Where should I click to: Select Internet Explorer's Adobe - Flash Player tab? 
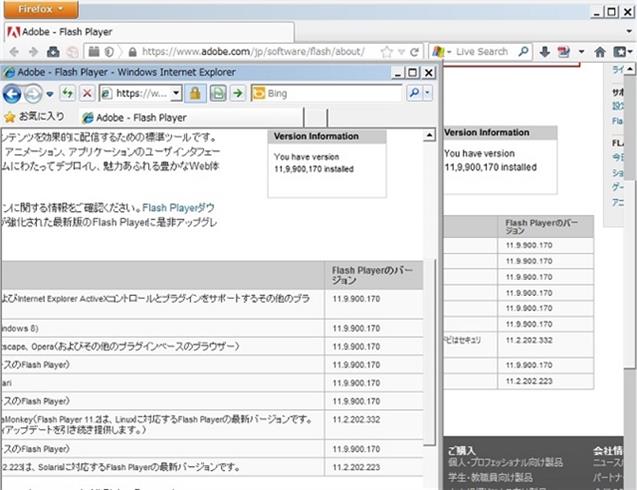[191, 118]
